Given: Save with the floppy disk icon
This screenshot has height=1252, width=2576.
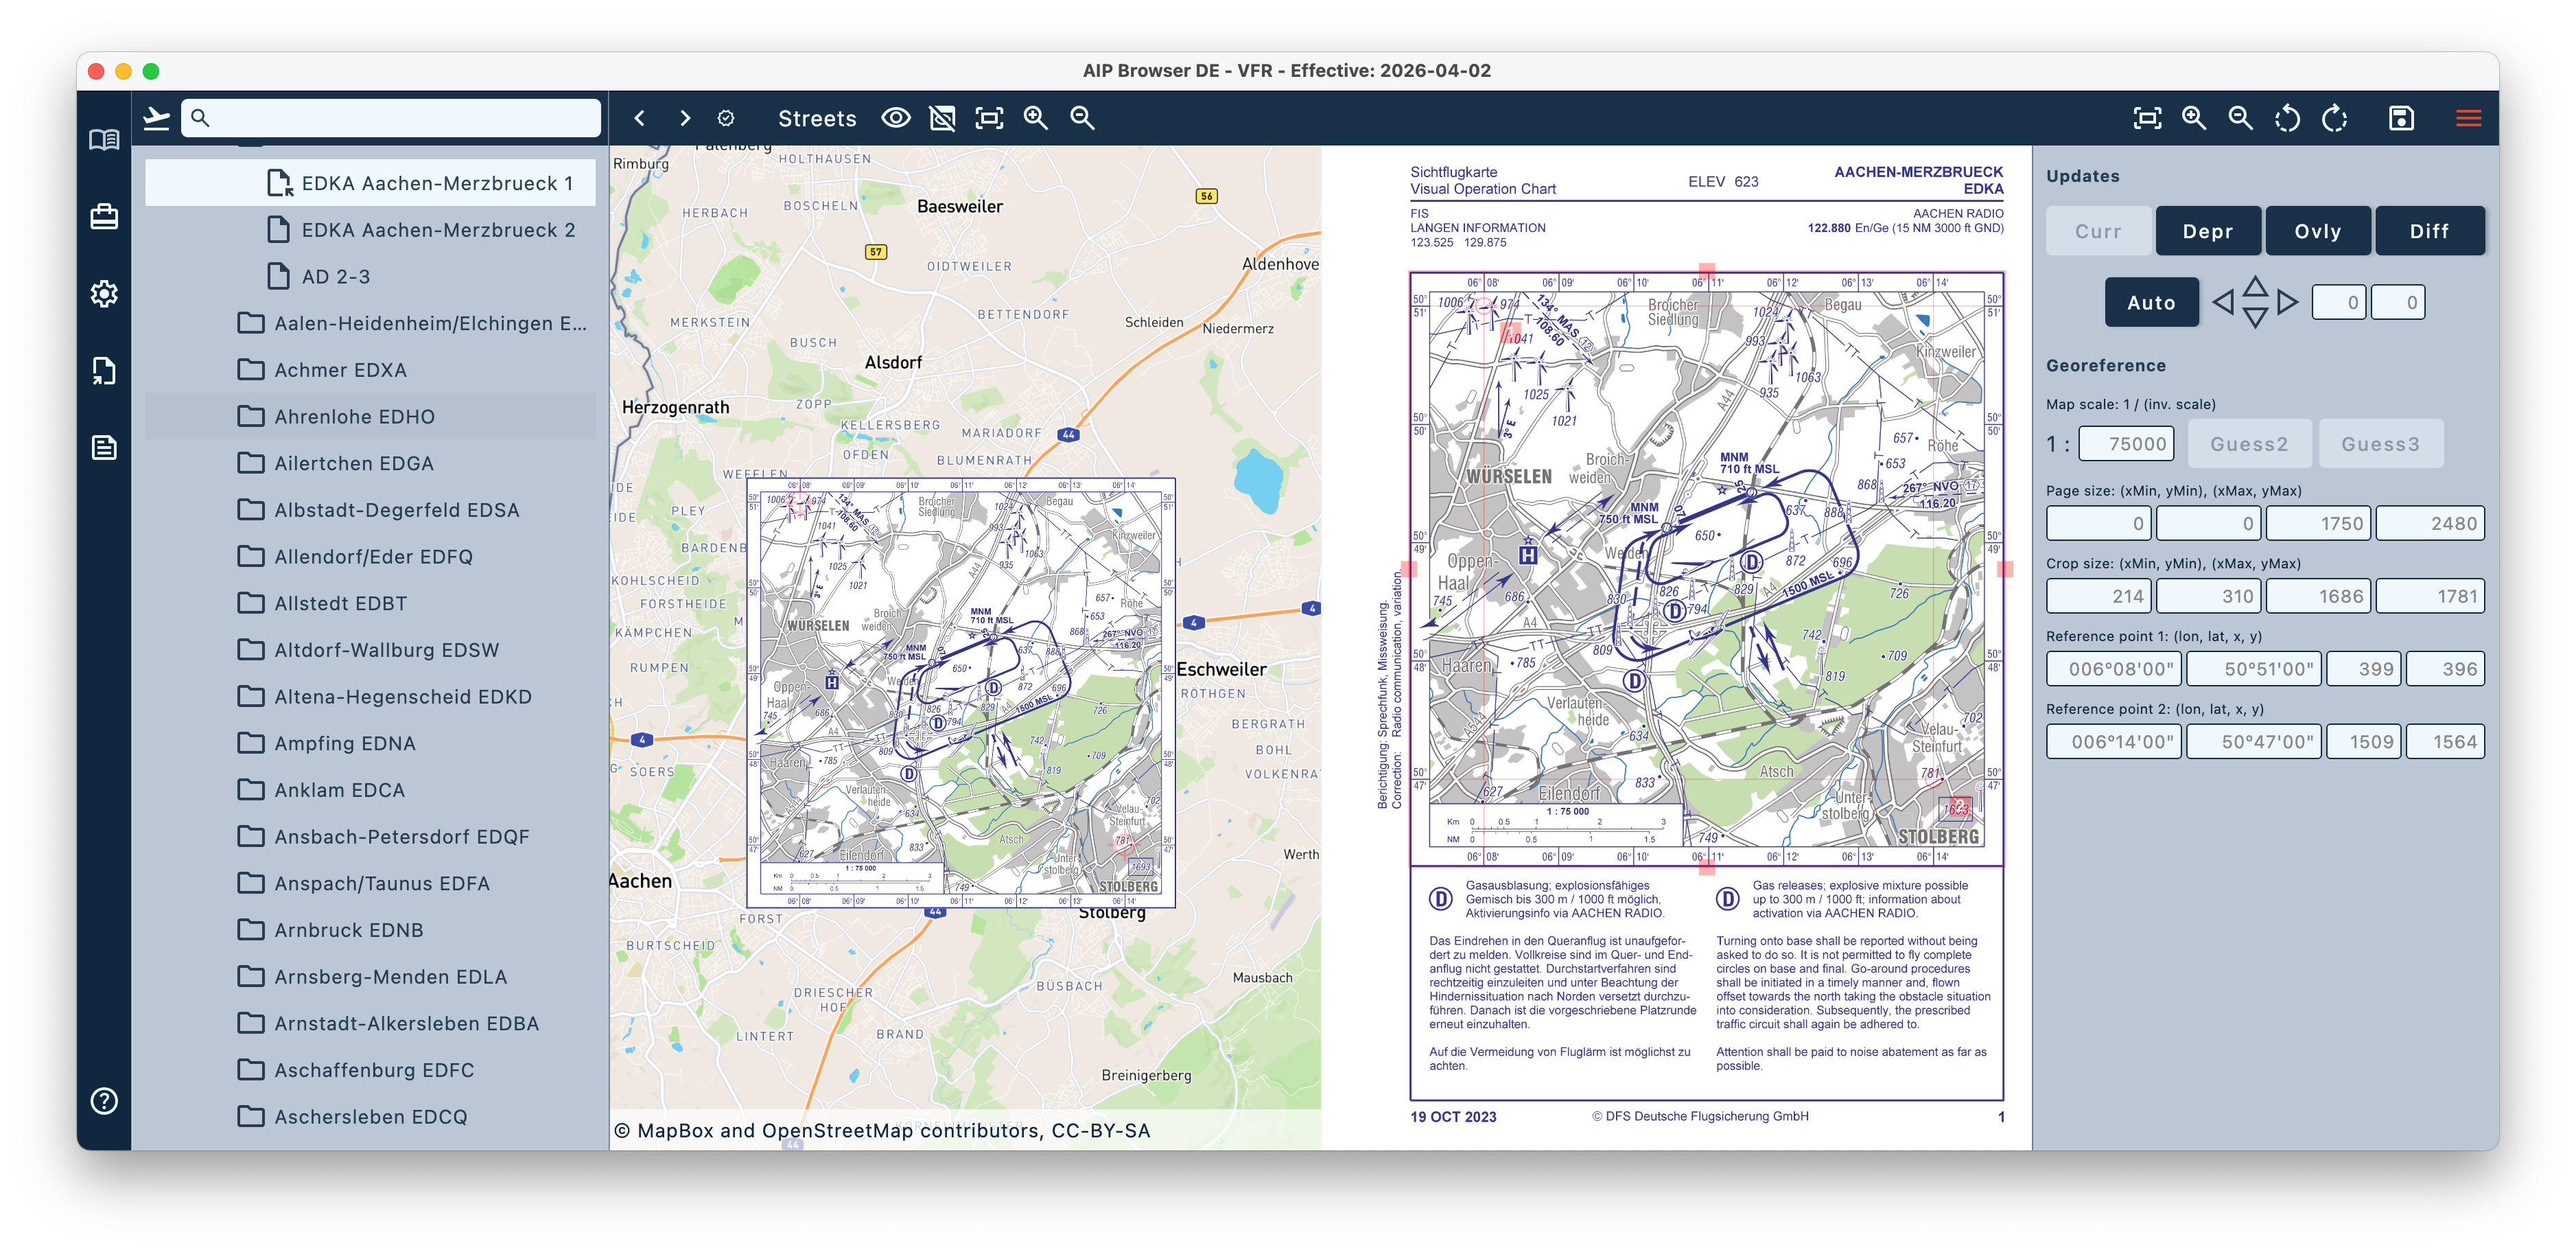Looking at the screenshot, I should [2402, 118].
